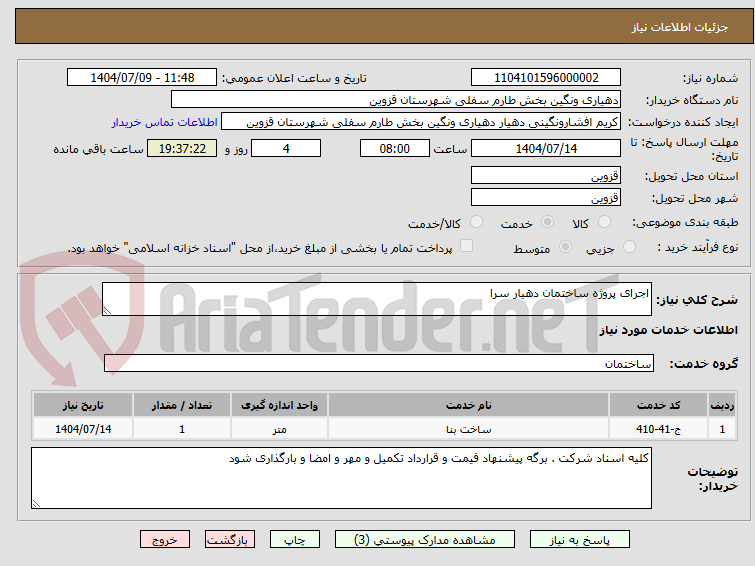
Task: Click the استان محل تحویل field
Action: (546, 175)
